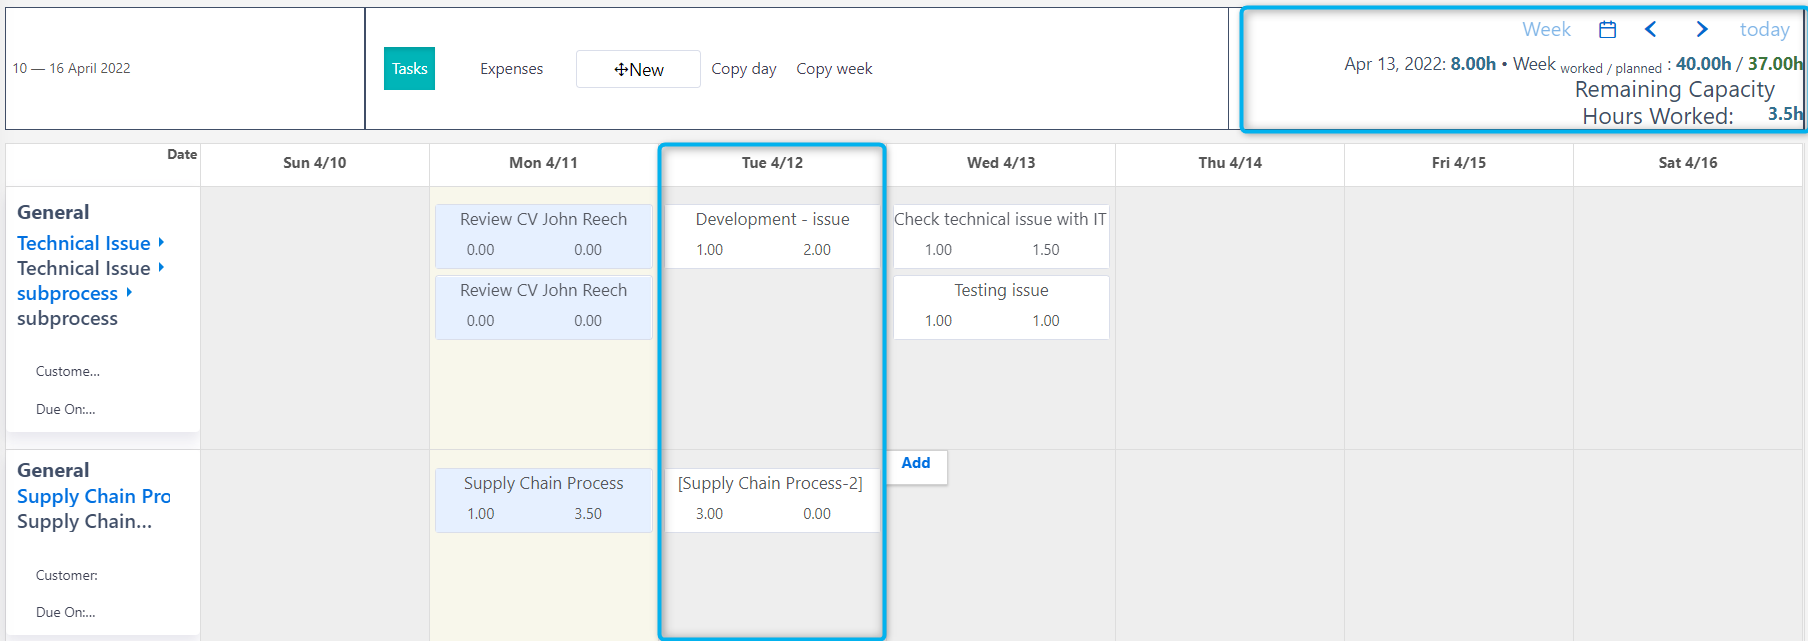
Task: Open Monday's Supply Chain Process entry
Action: pyautogui.click(x=543, y=484)
